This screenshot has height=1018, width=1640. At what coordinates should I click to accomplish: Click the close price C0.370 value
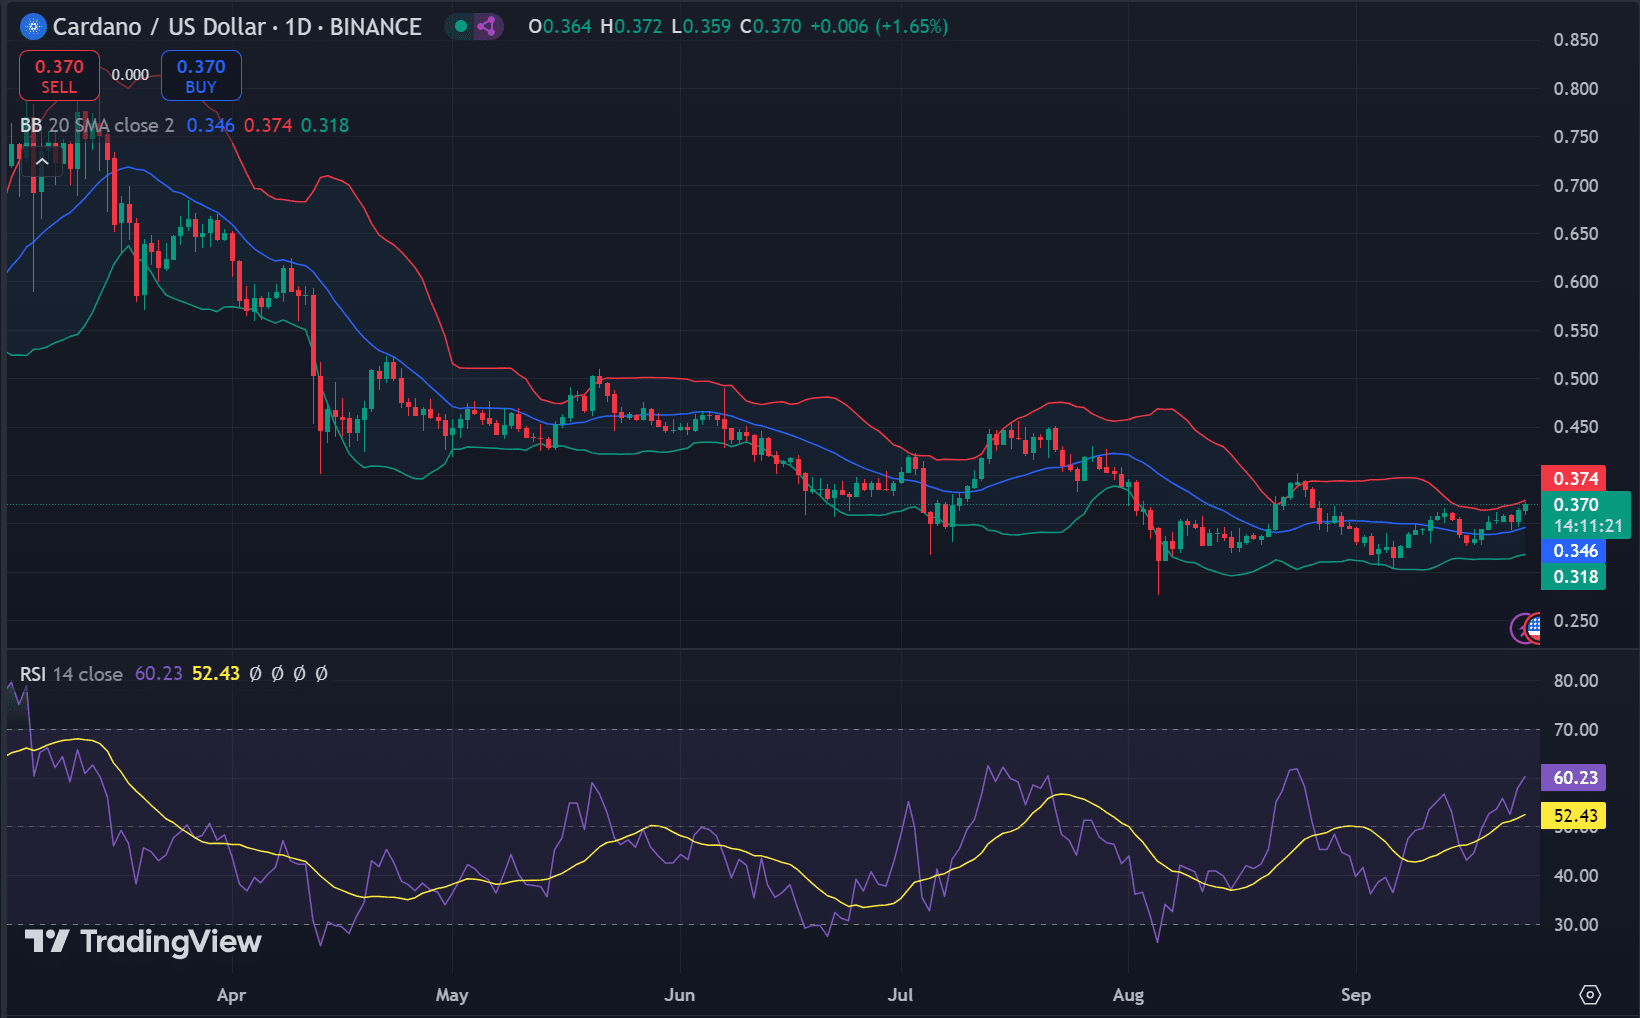click(x=771, y=27)
